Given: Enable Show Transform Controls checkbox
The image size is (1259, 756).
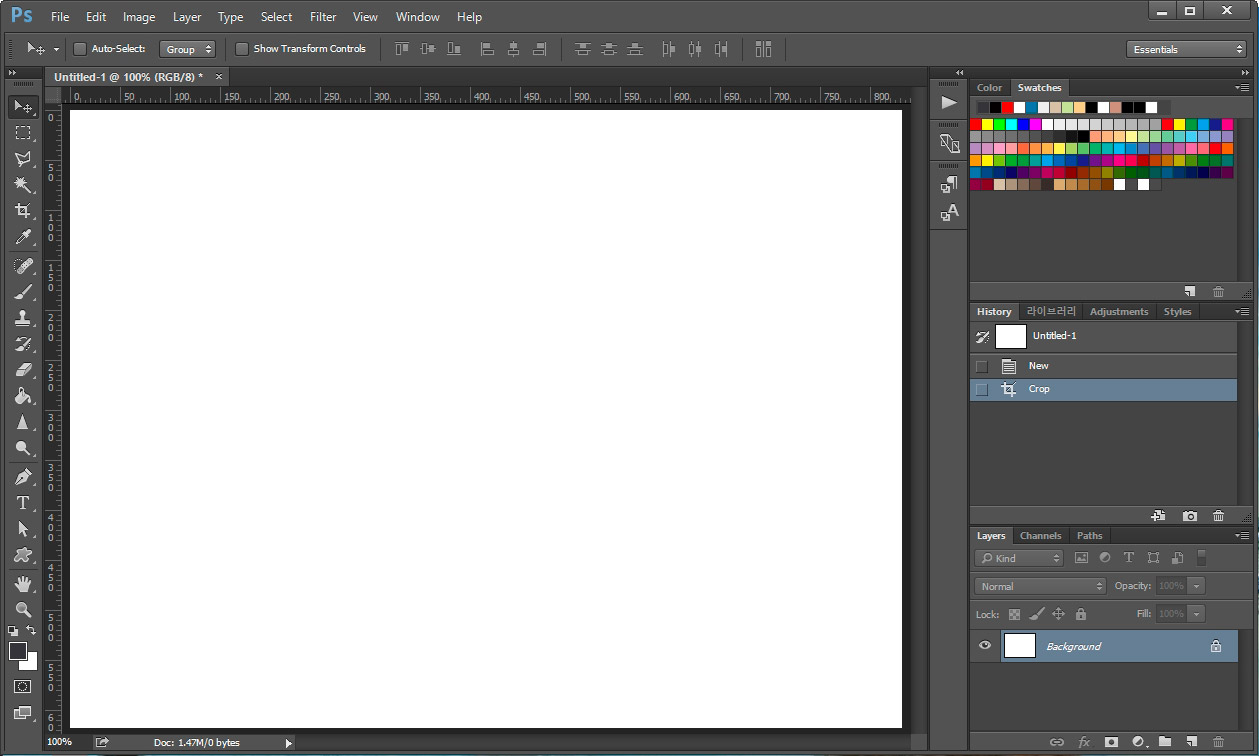Looking at the screenshot, I should 241,49.
